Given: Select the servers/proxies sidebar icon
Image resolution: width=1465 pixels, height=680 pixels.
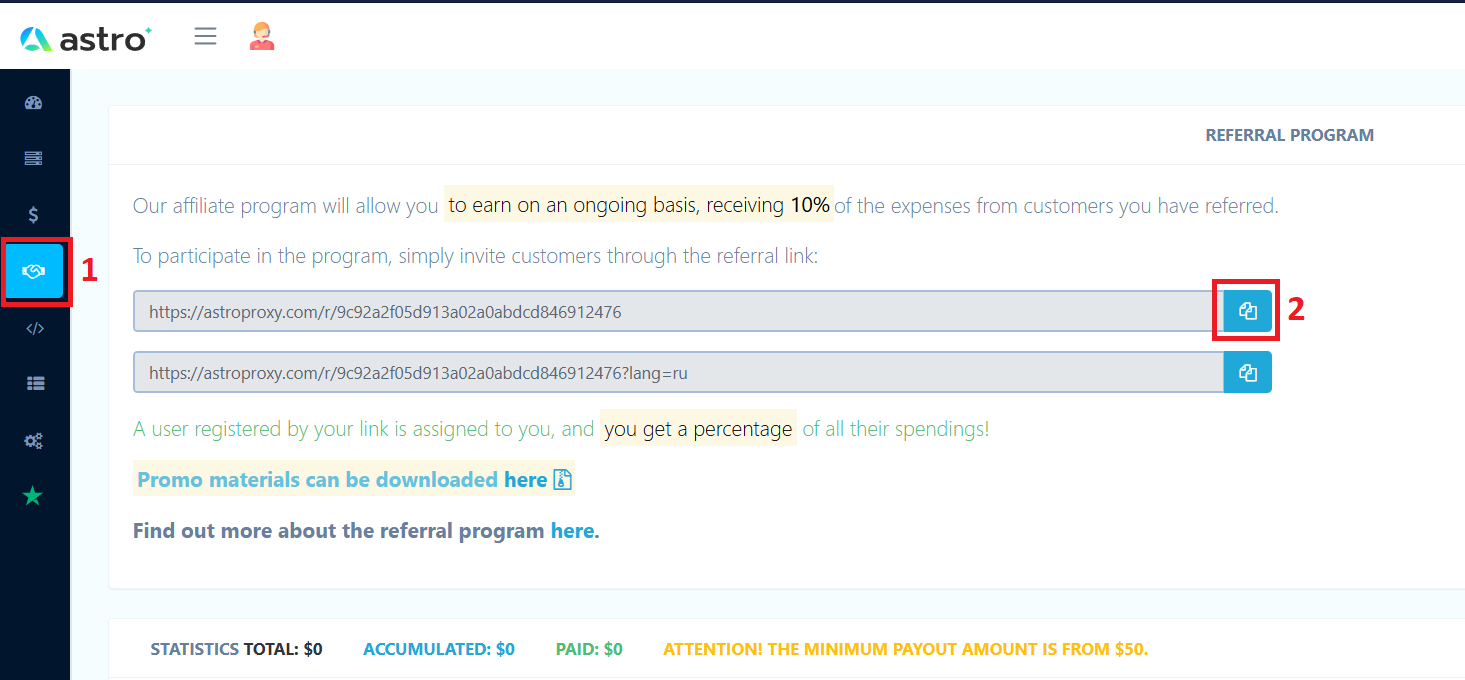Looking at the screenshot, I should (33, 158).
